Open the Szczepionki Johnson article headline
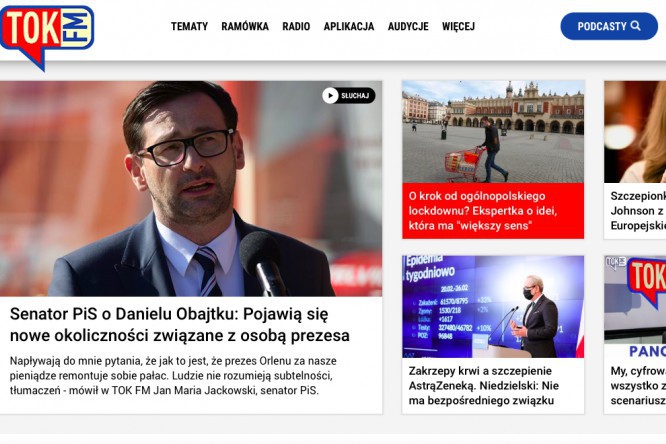 click(638, 211)
